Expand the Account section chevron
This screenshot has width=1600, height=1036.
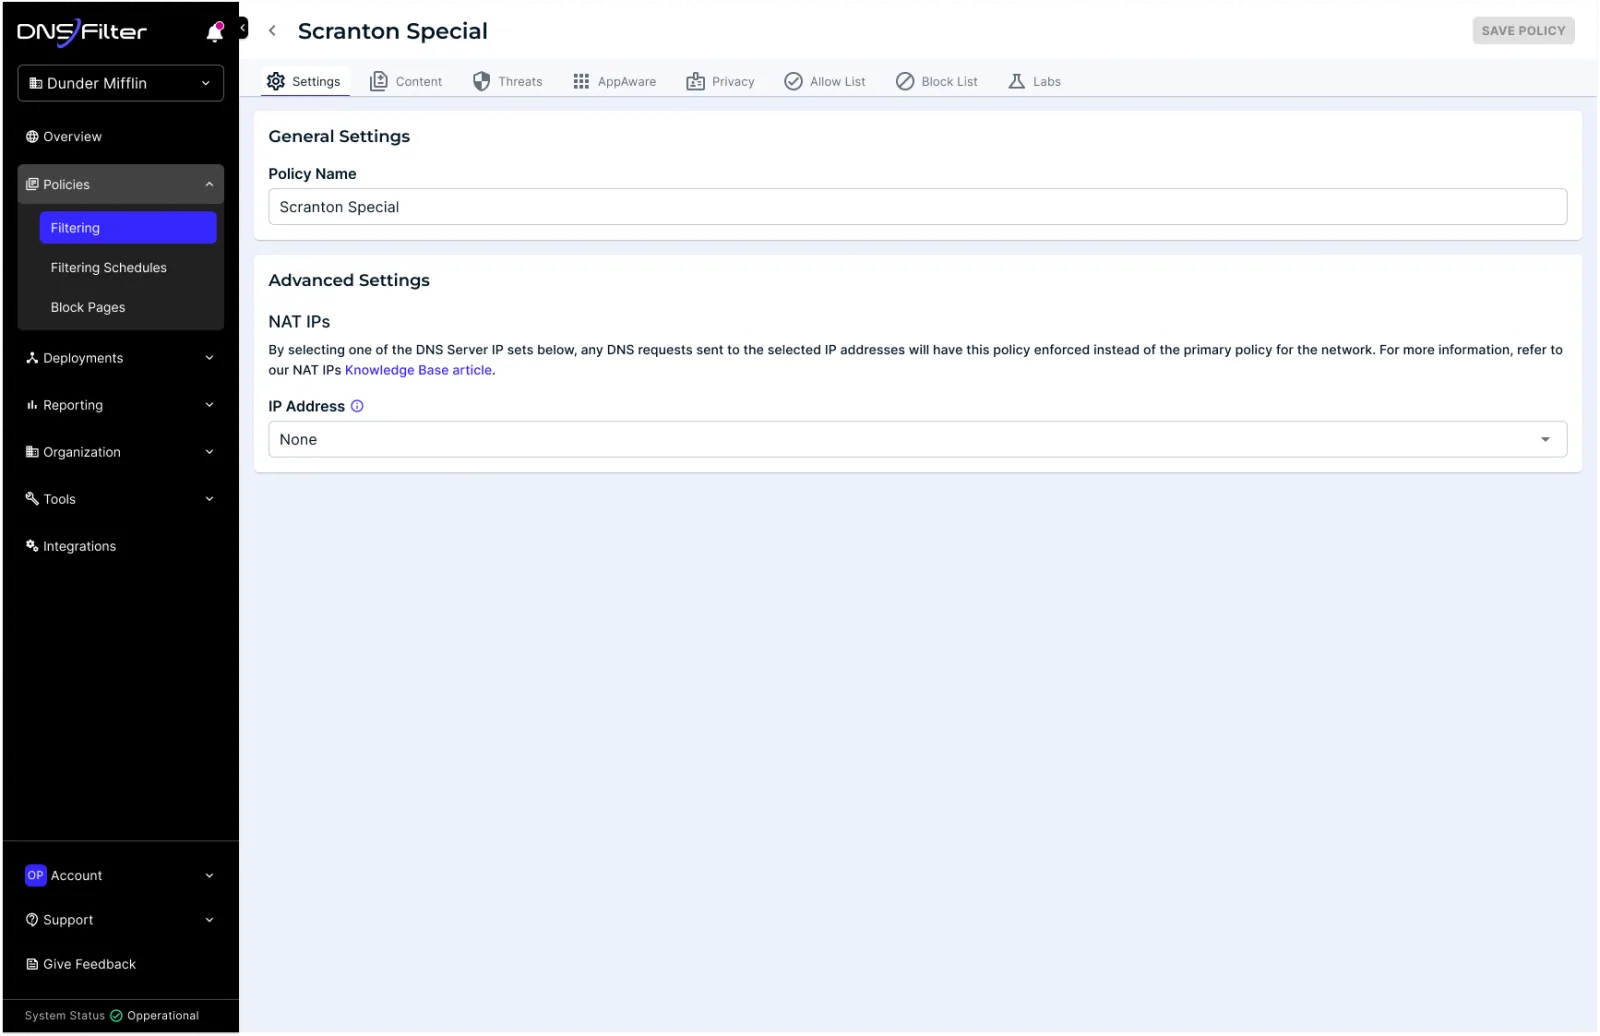[x=210, y=877]
